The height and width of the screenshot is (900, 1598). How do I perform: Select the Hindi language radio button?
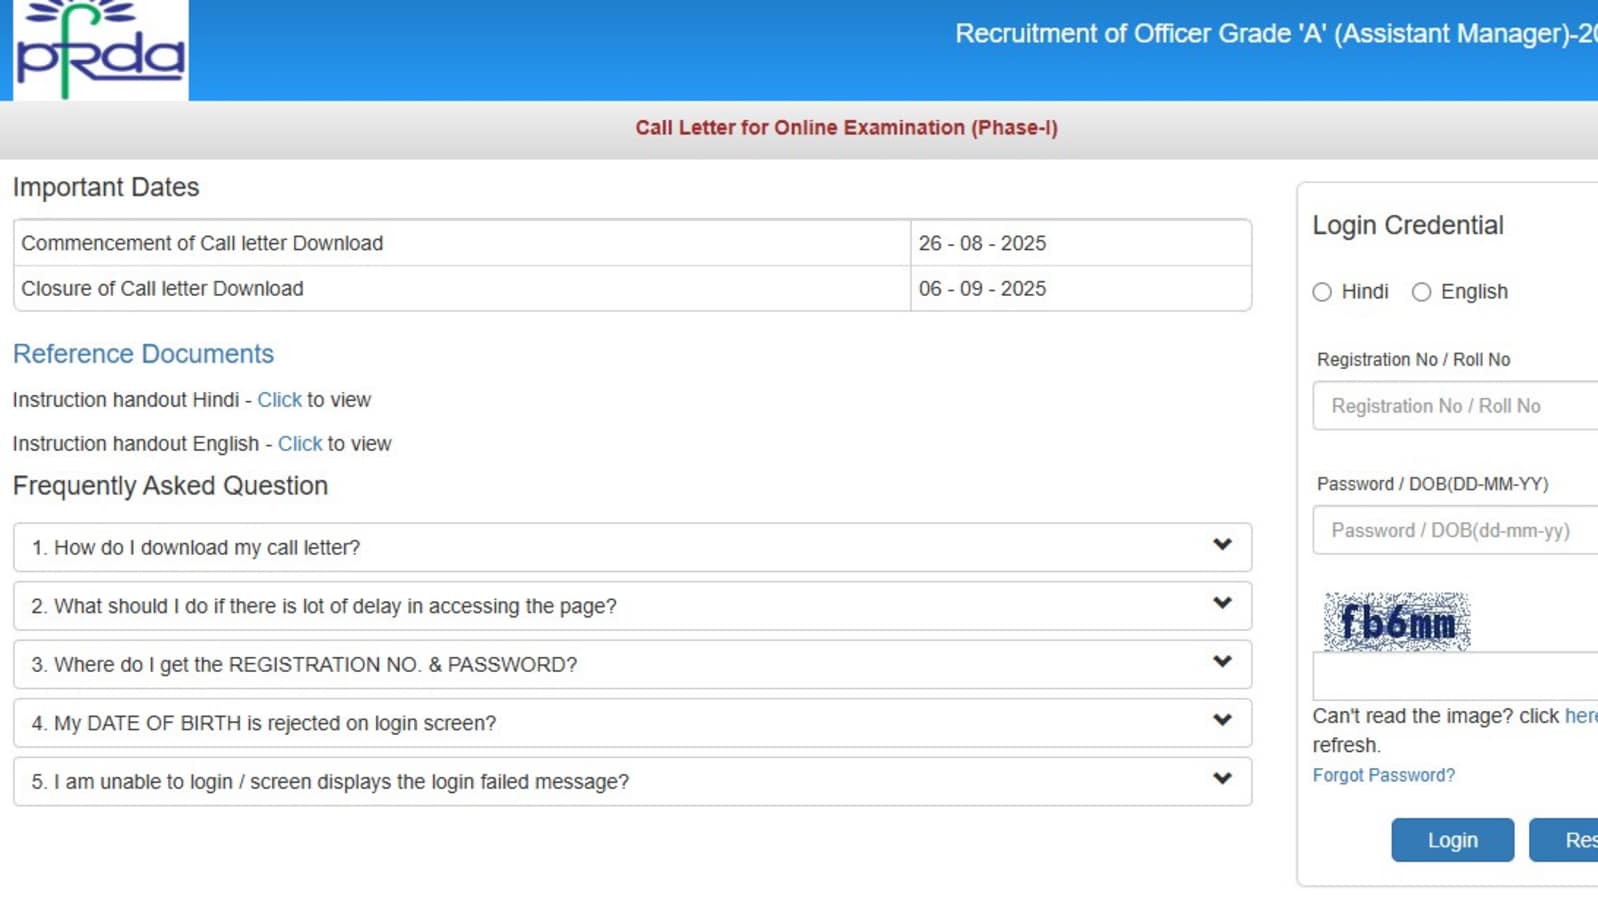[1322, 292]
